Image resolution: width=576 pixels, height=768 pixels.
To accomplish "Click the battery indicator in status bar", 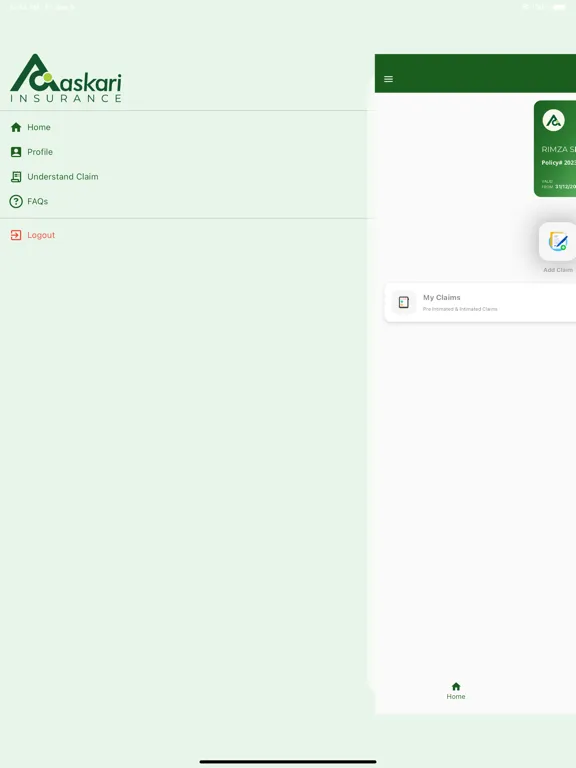I will click(x=559, y=7).
